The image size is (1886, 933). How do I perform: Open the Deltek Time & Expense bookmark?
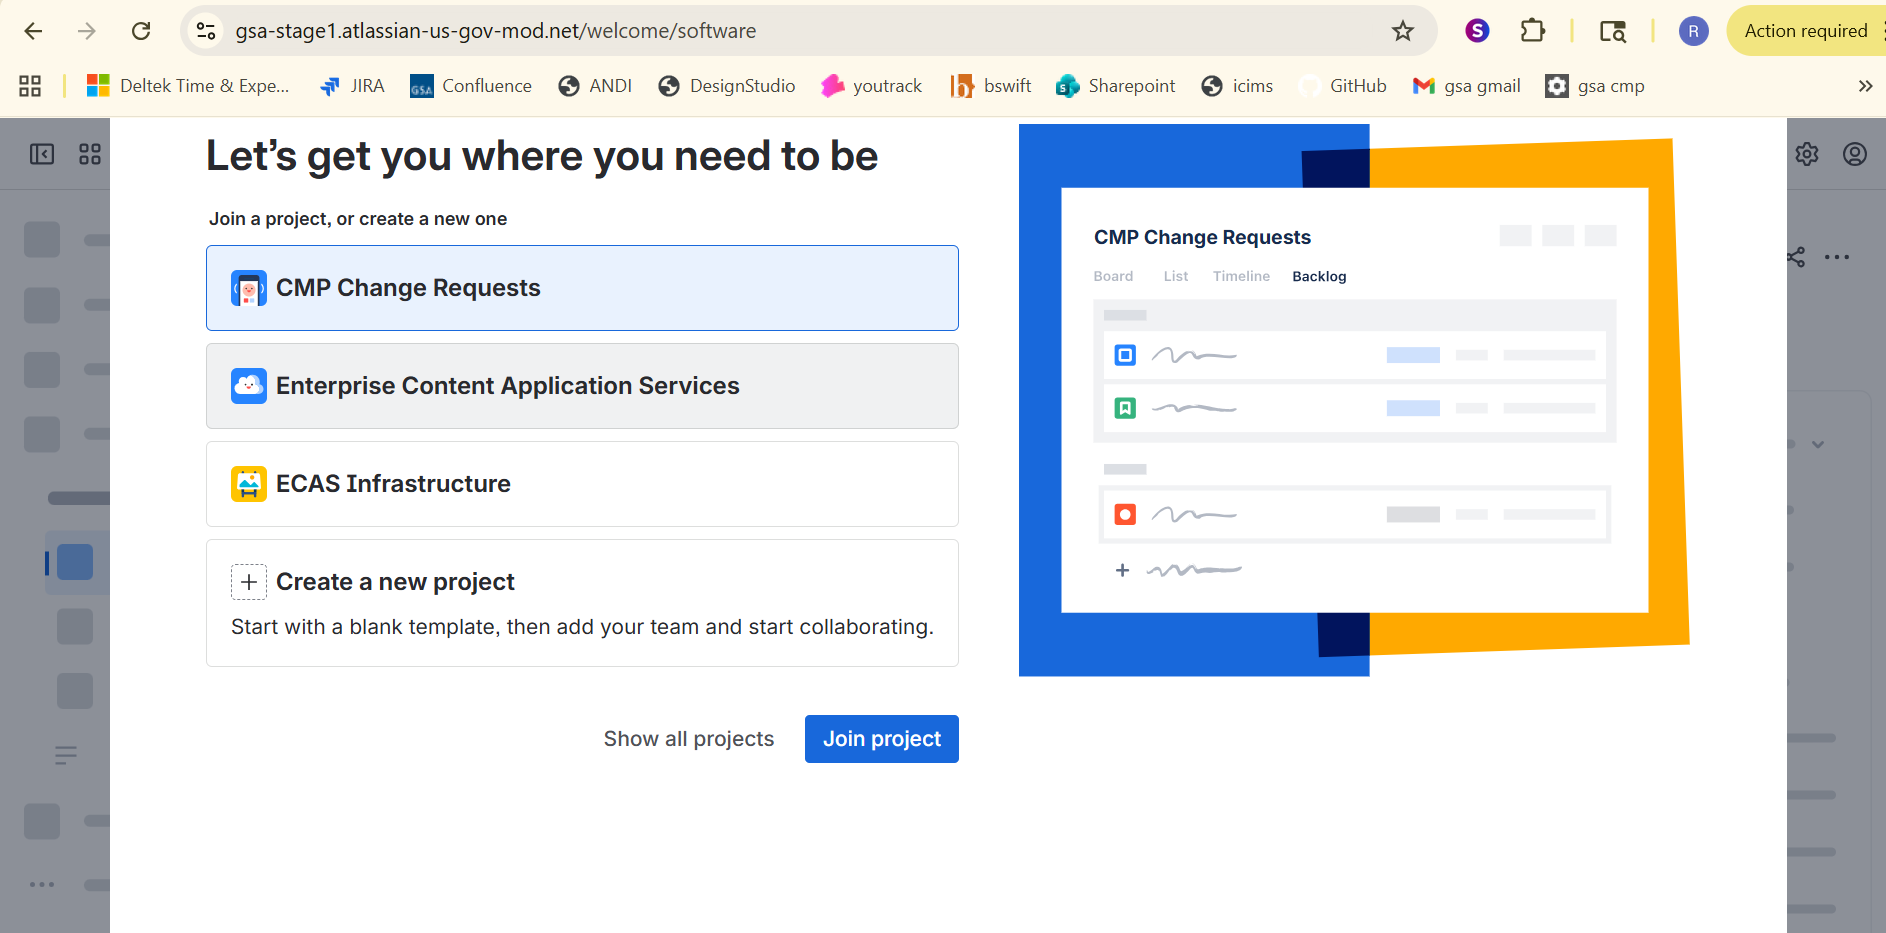pyautogui.click(x=188, y=86)
